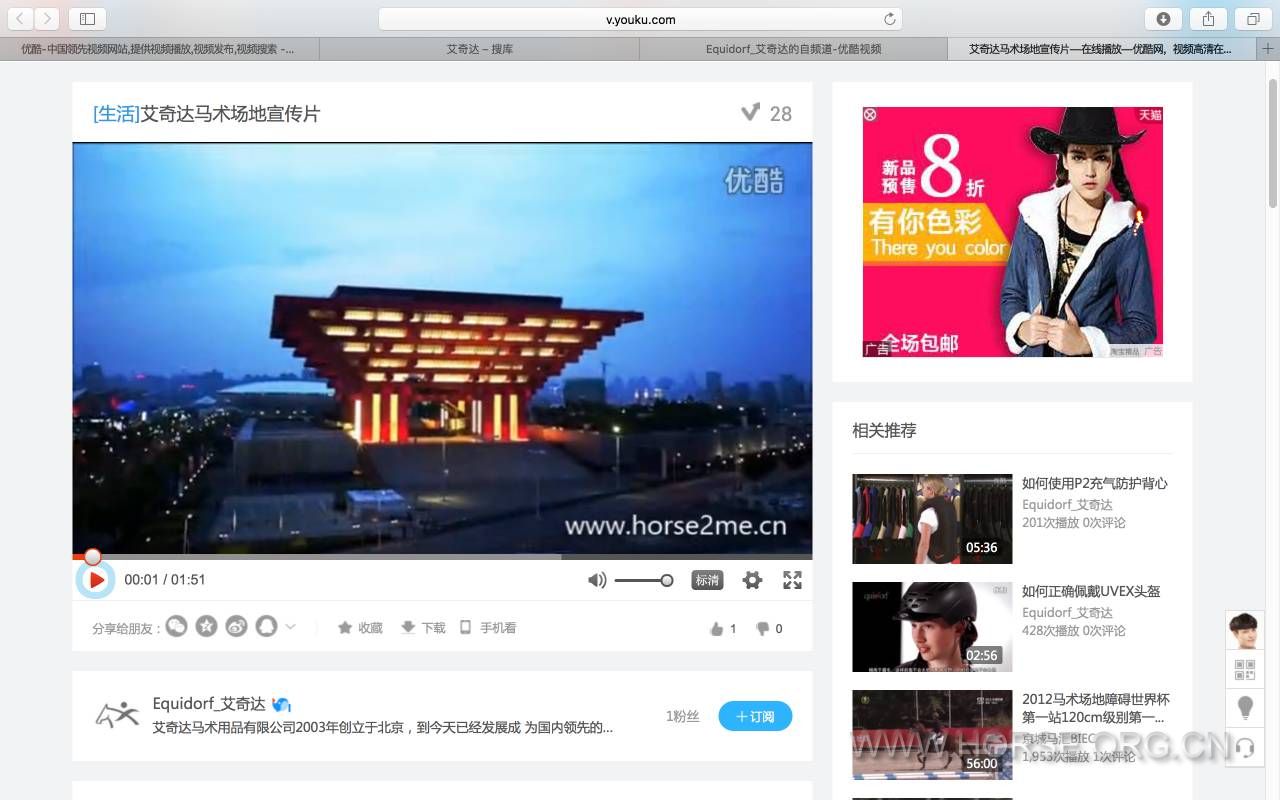The width and height of the screenshot is (1280, 800).
Task: Show all Safari tabs
Action: [x=1252, y=19]
